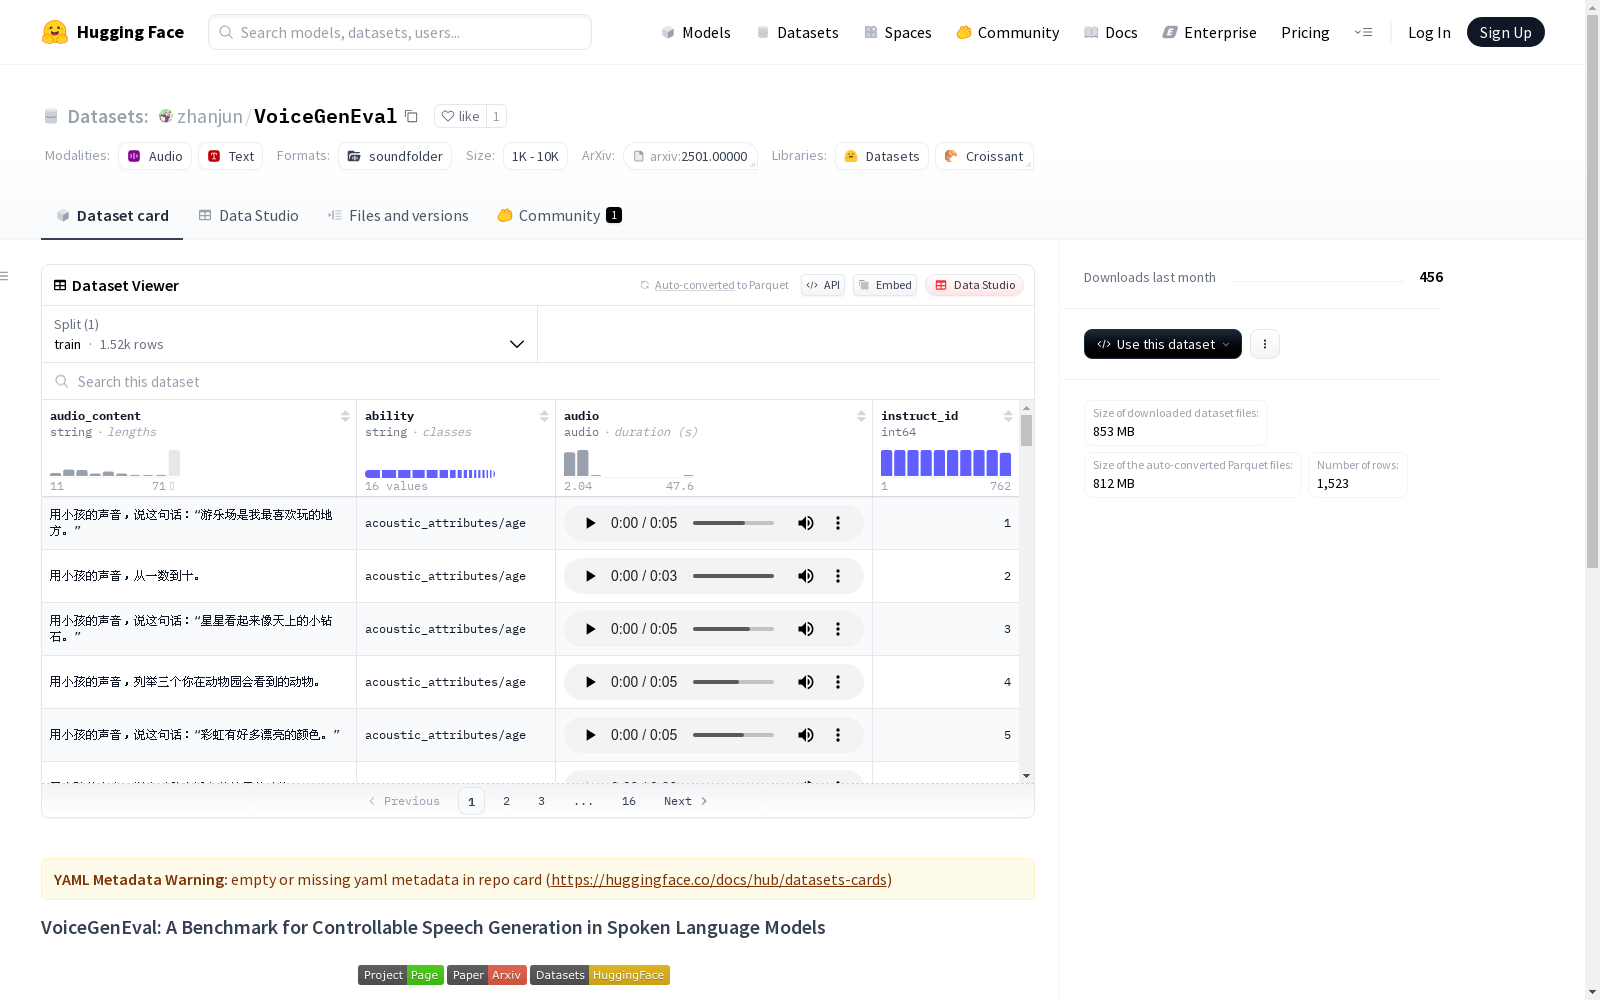Open Community in the top navigation
1600x1000 pixels.
[1008, 32]
